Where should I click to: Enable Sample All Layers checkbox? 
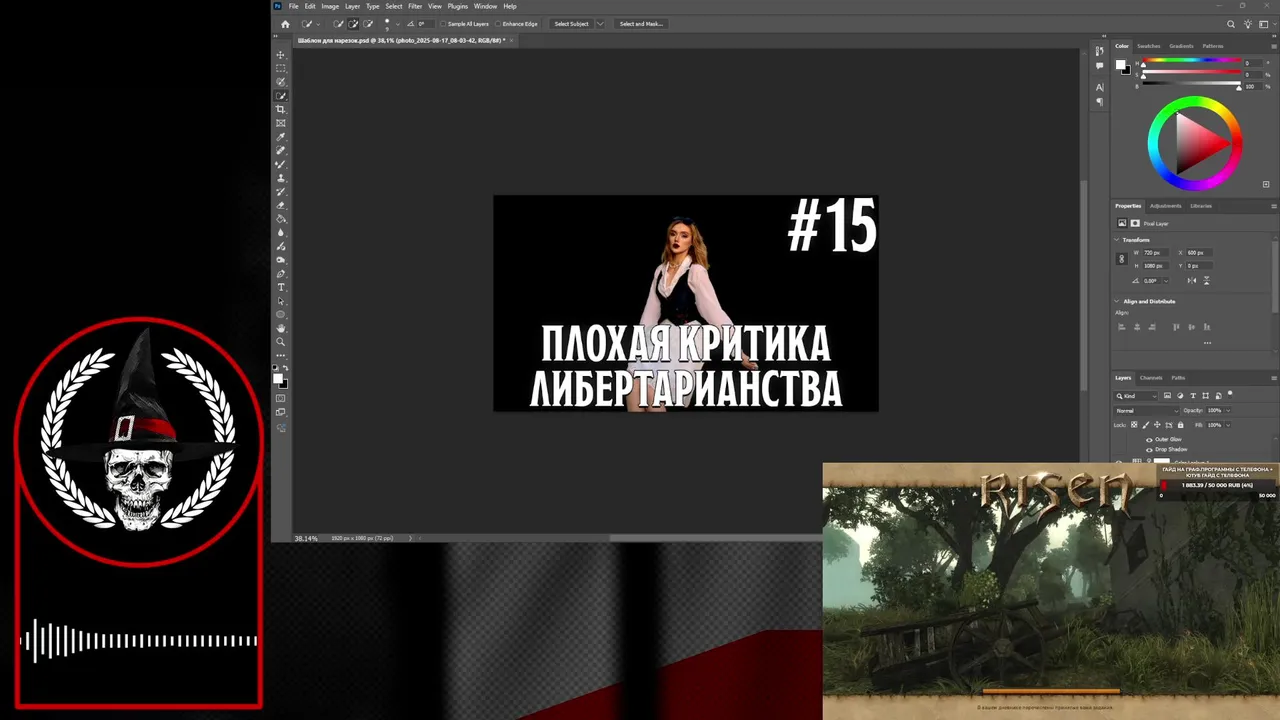(445, 24)
